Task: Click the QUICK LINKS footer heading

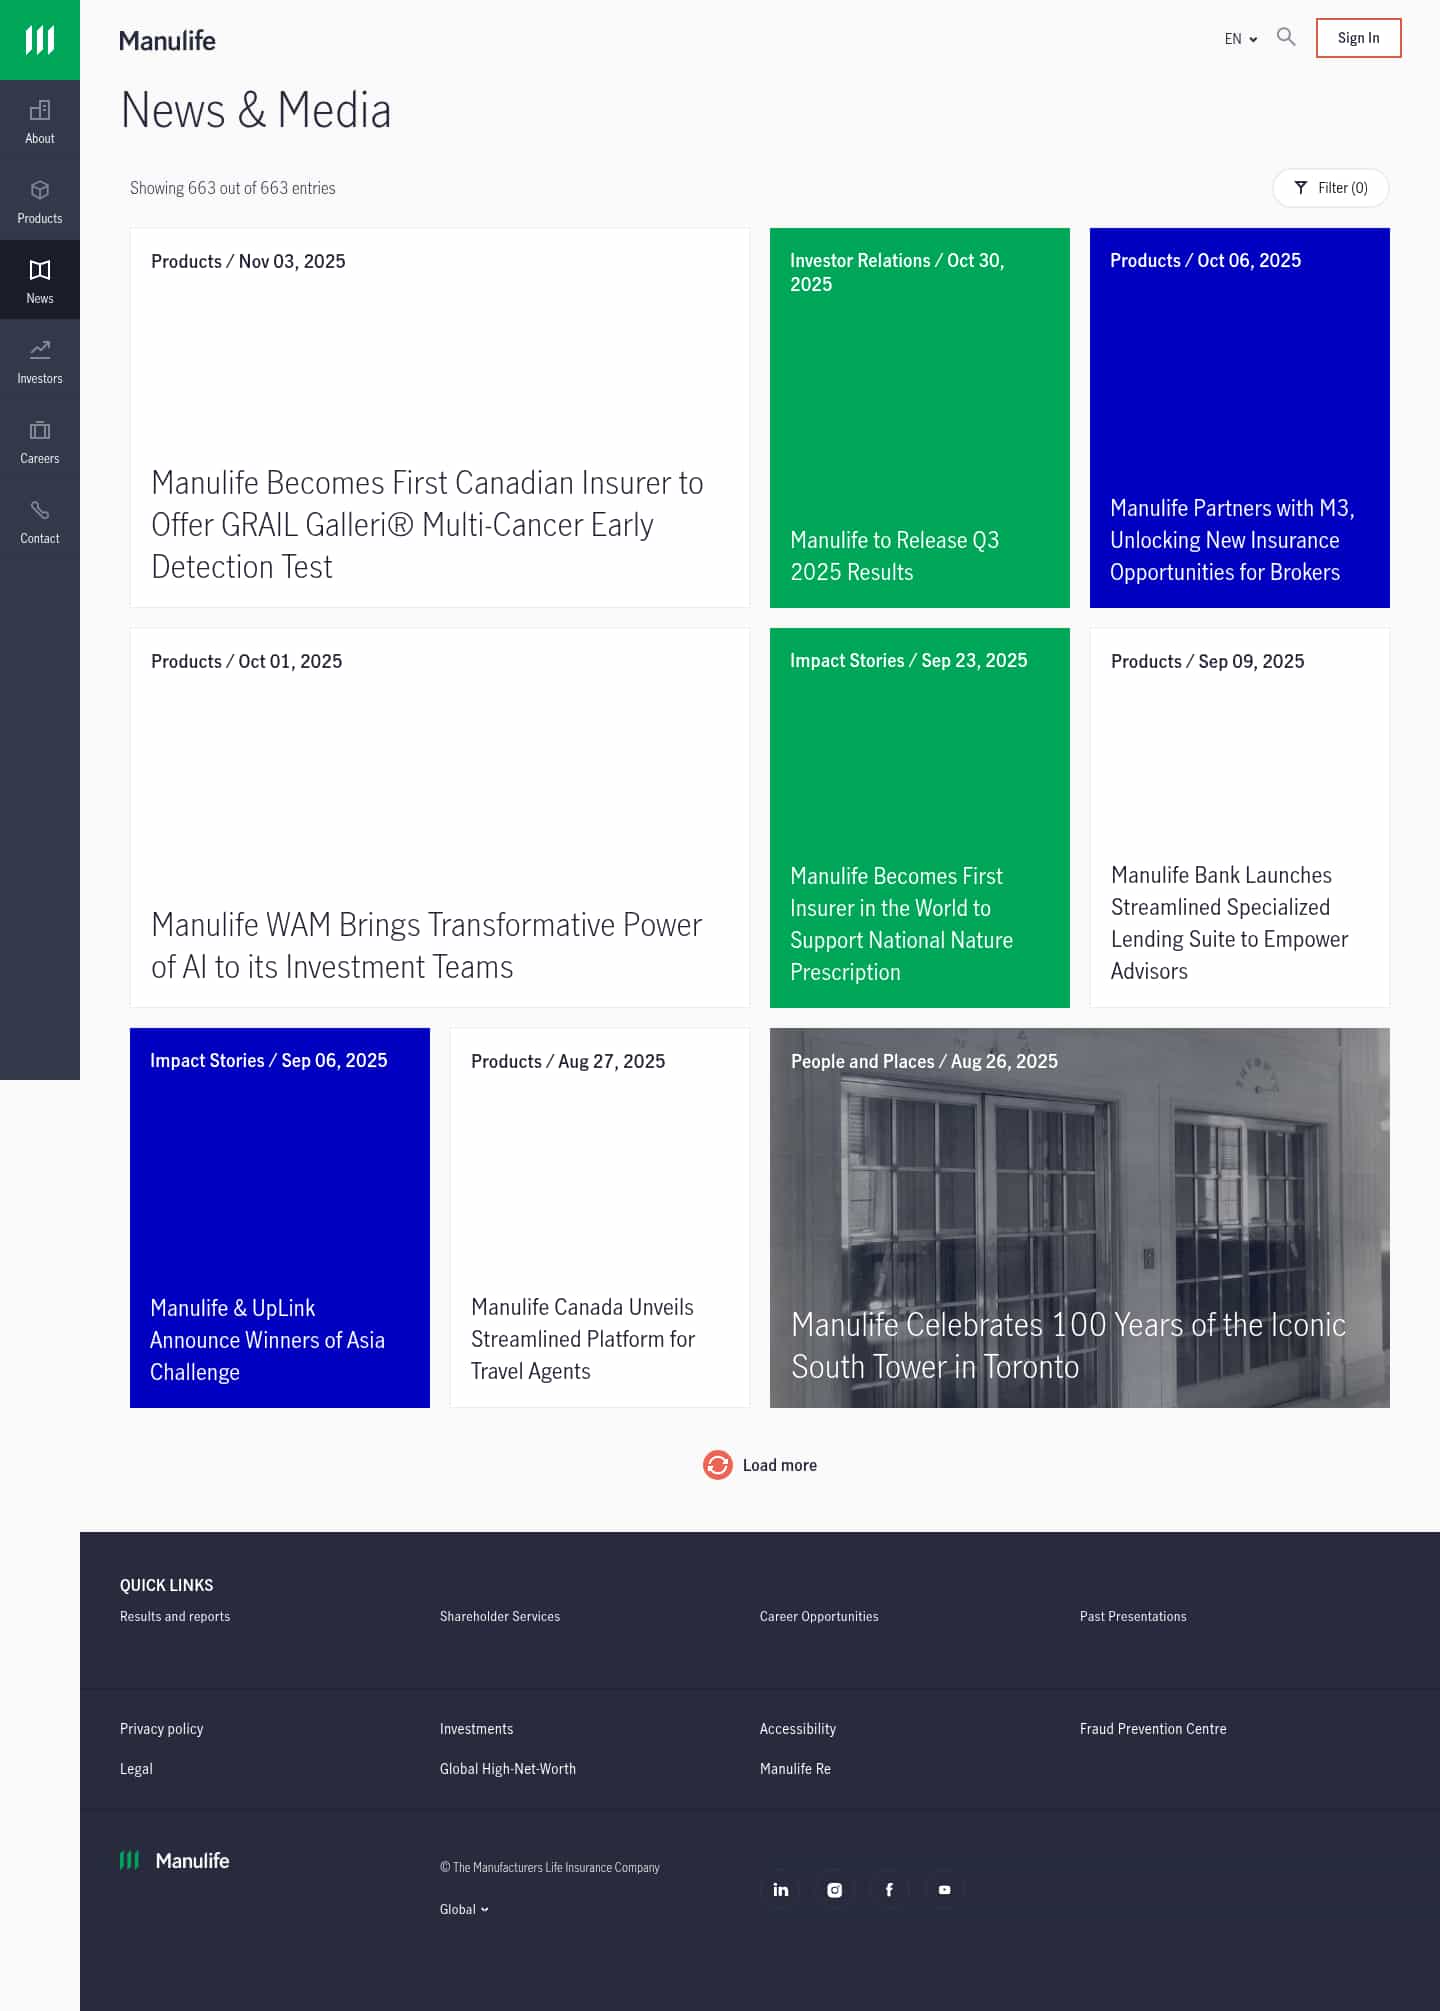Action: coord(166,1585)
